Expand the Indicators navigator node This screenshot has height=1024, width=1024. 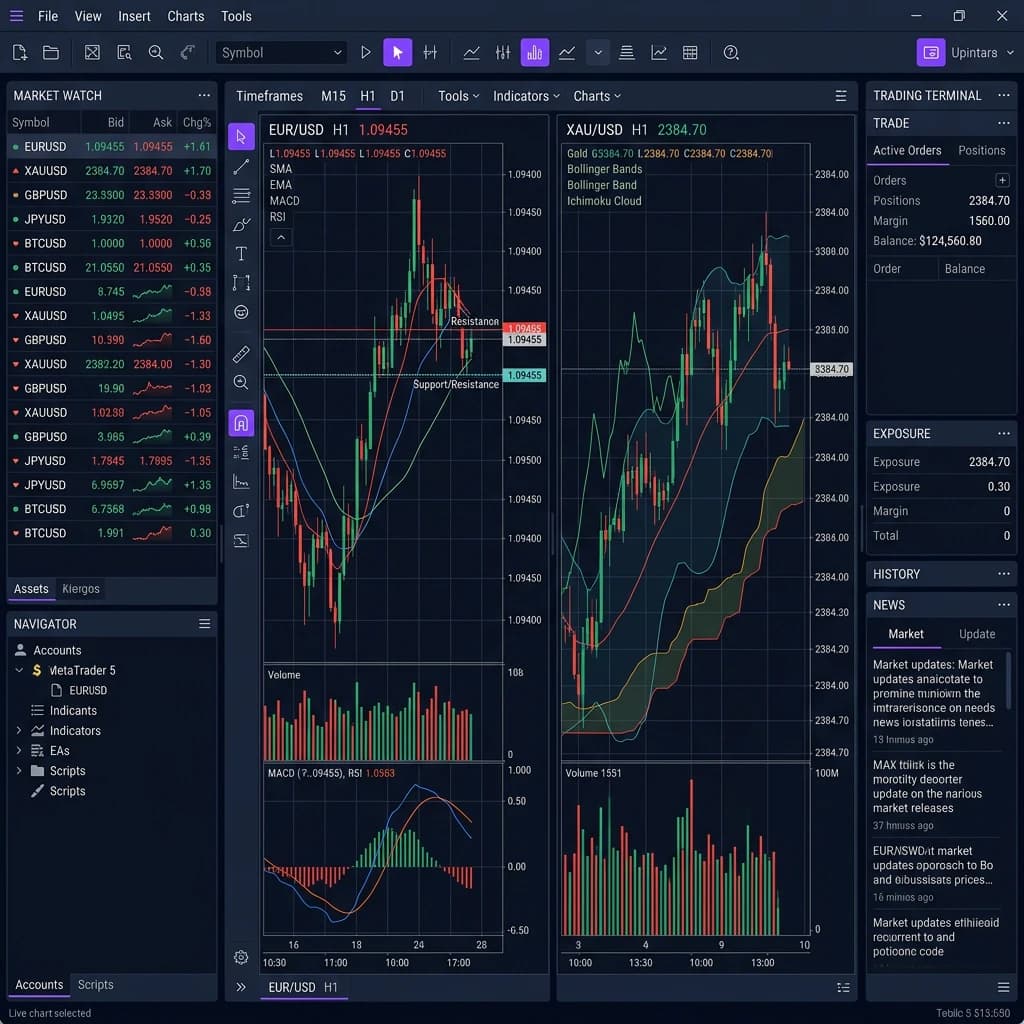click(19, 730)
